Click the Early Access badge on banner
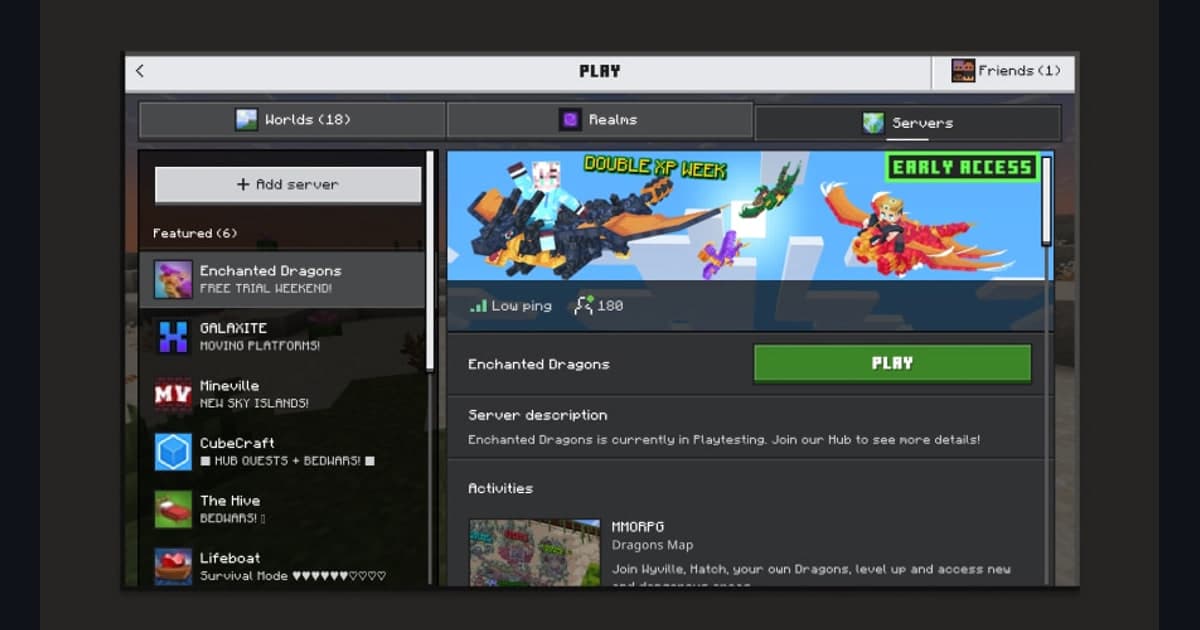This screenshot has height=630, width=1200. point(961,167)
